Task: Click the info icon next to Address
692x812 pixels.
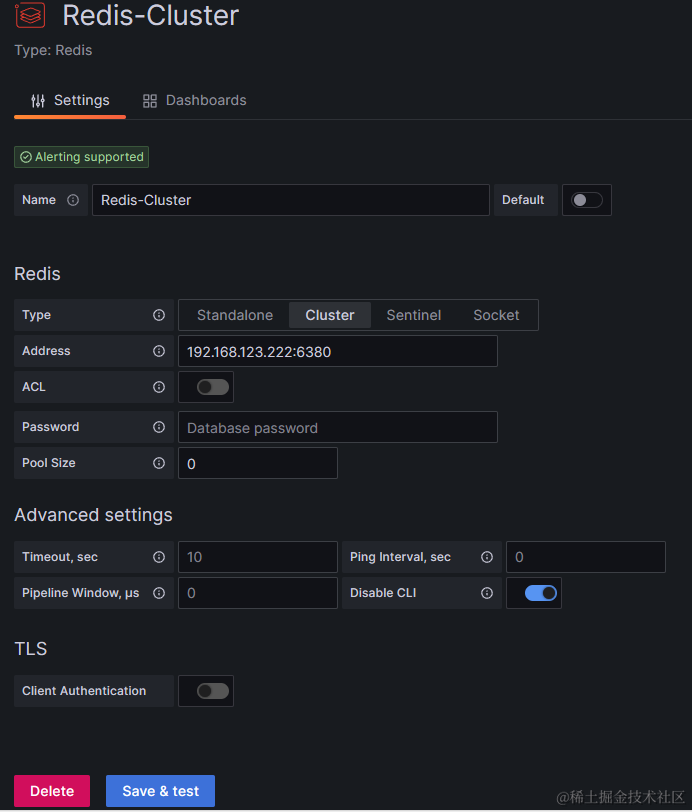Action: coord(159,351)
